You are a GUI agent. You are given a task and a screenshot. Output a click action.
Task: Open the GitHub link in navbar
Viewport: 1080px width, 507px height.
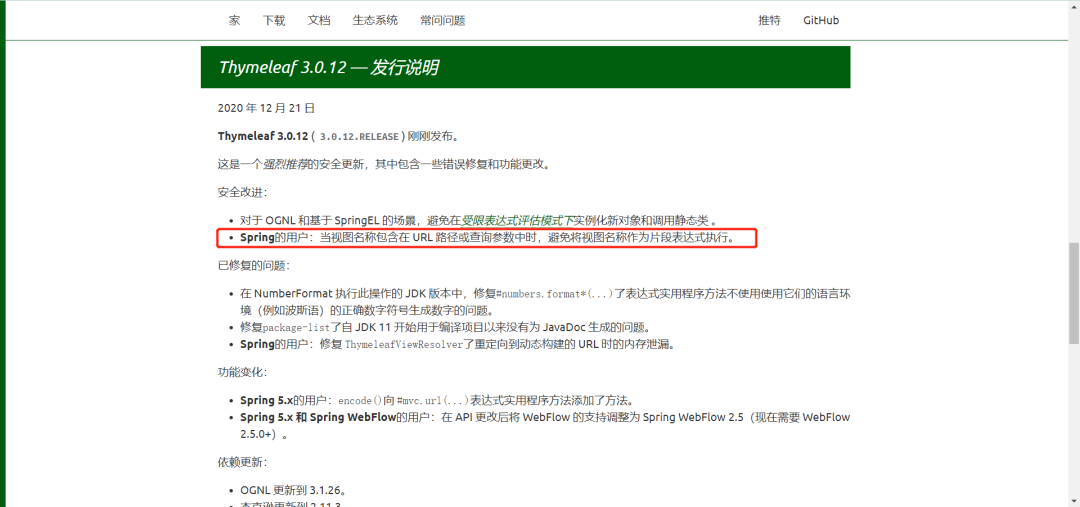point(821,20)
